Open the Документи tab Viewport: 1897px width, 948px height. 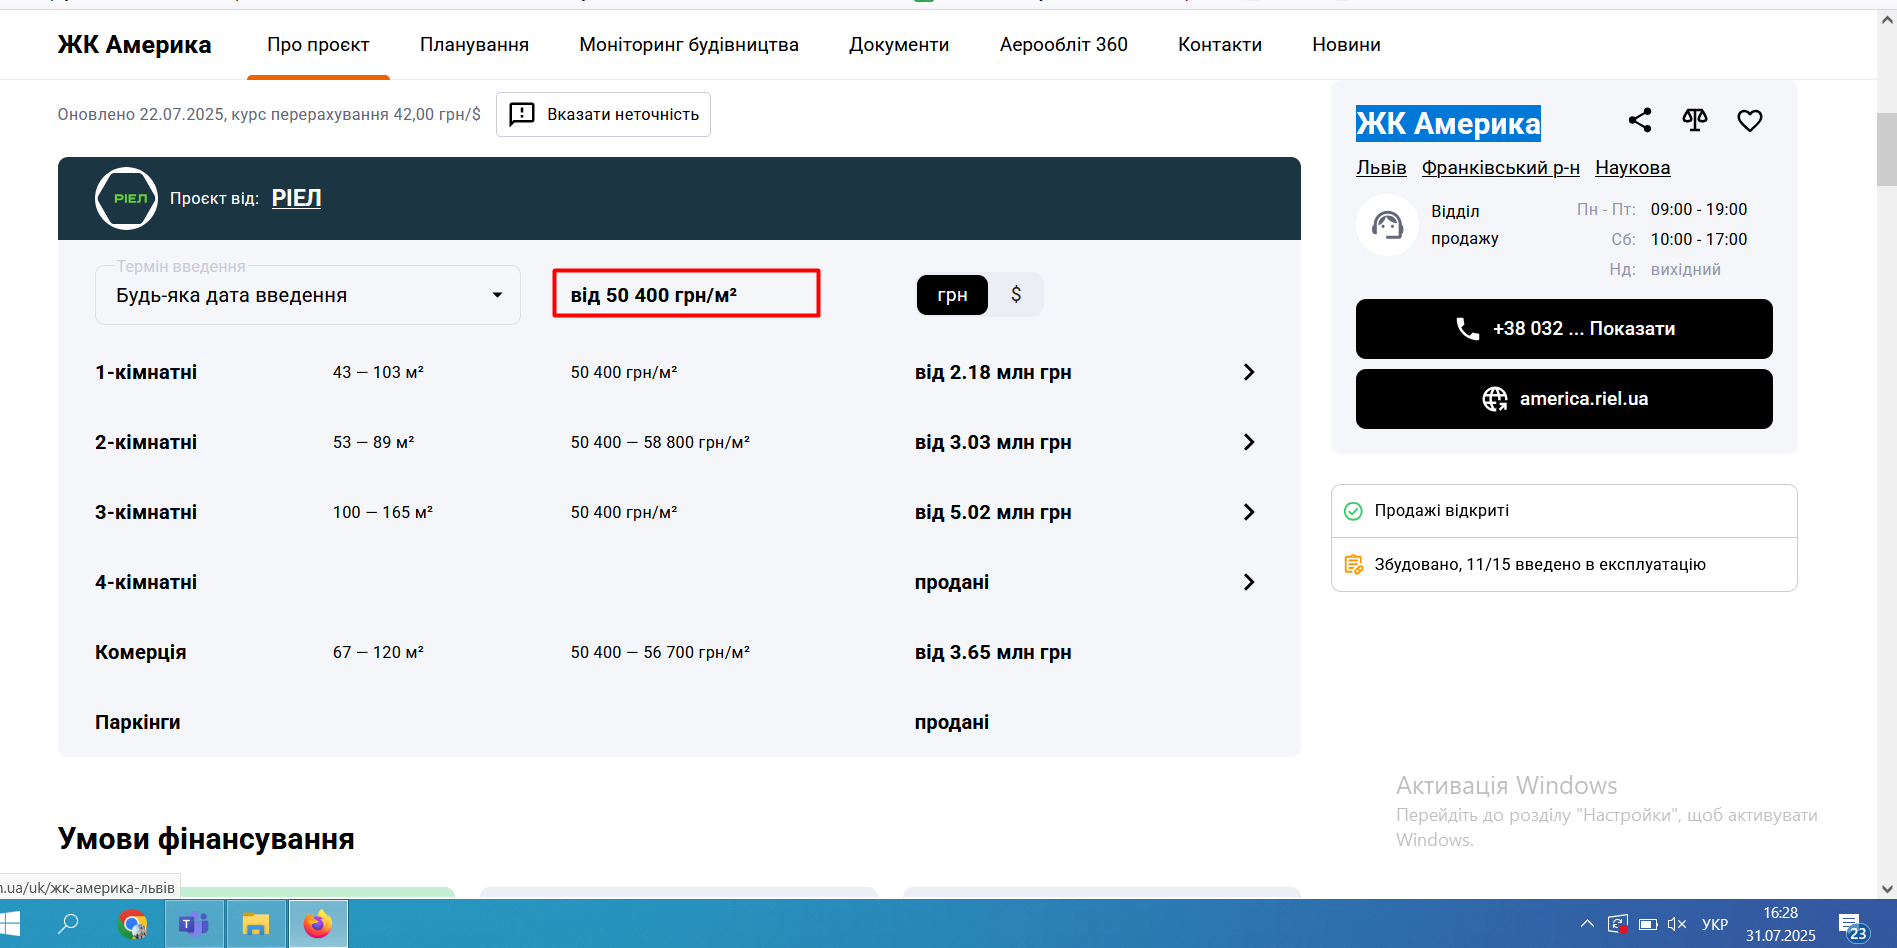(x=899, y=45)
